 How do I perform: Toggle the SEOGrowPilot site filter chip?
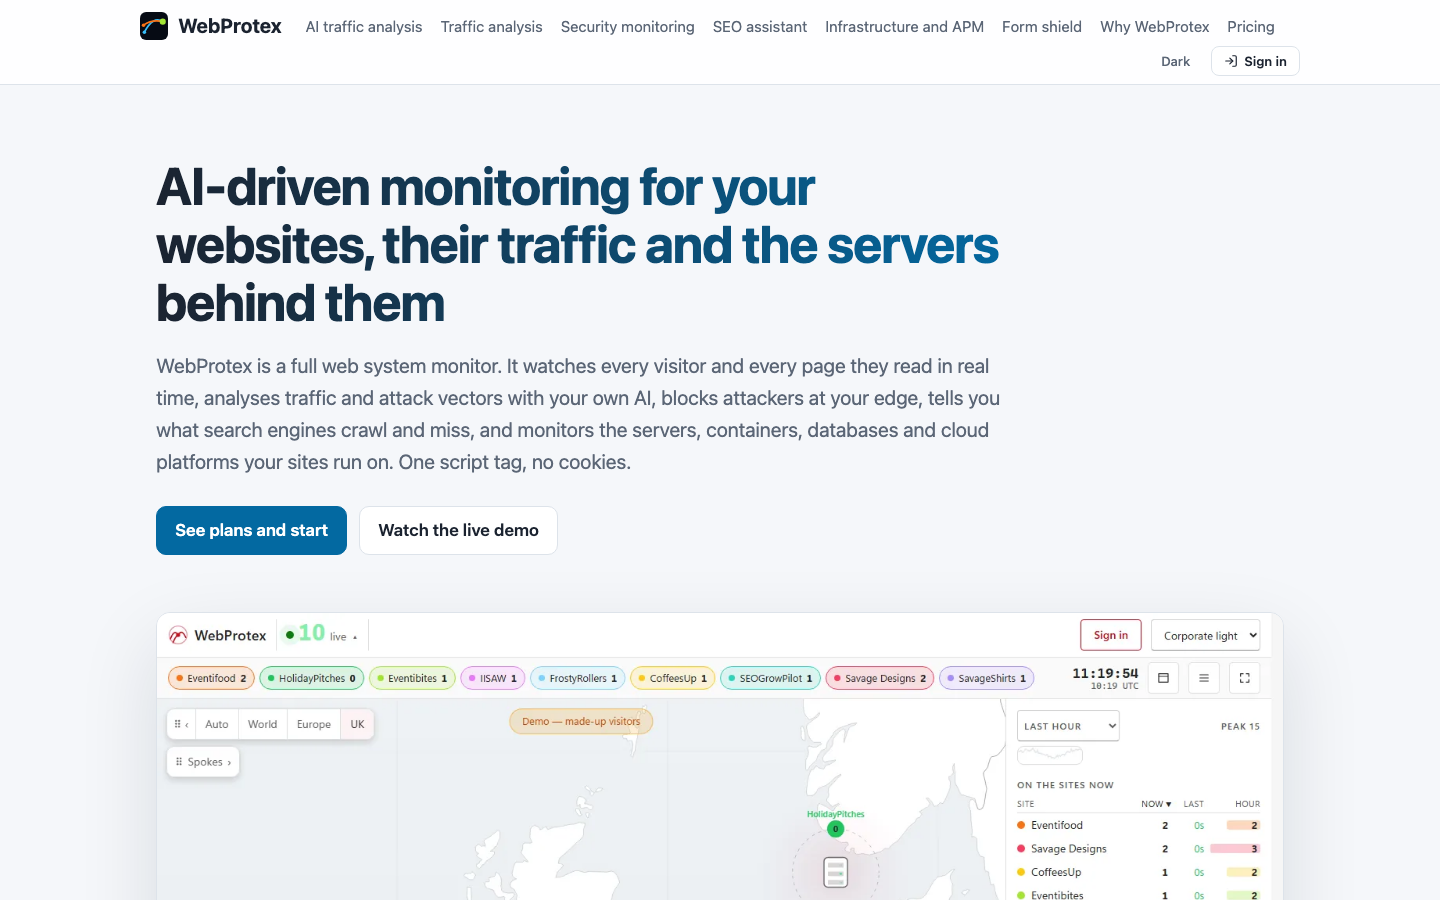[771, 678]
